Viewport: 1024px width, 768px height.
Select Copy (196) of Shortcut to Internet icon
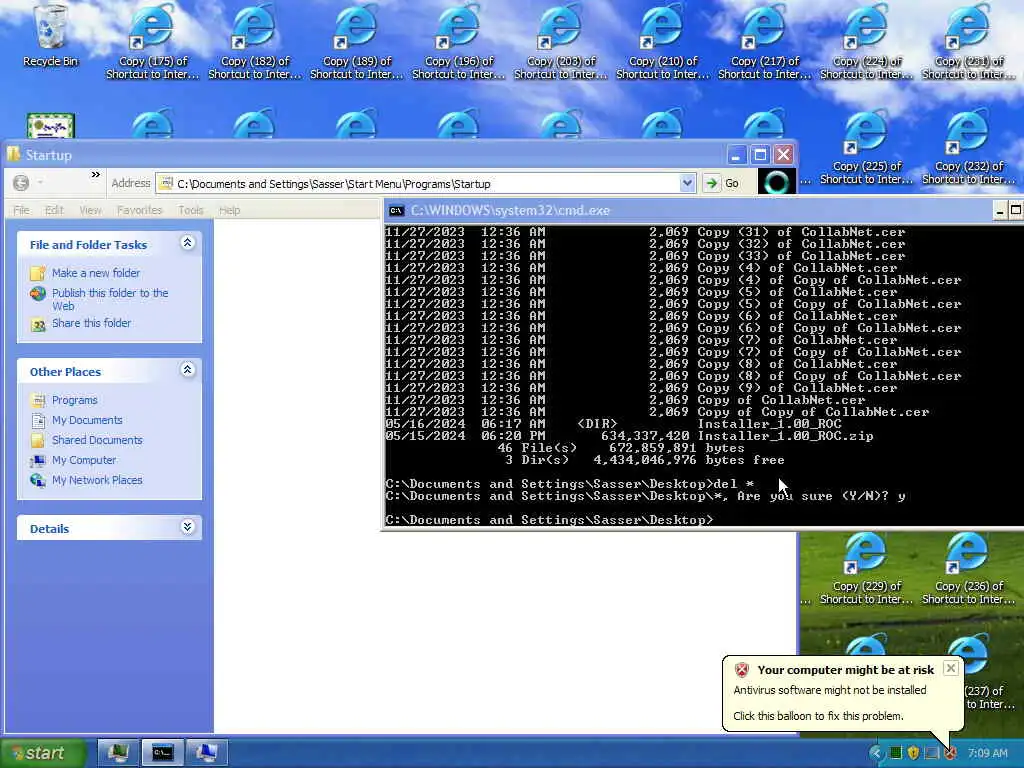click(x=458, y=42)
